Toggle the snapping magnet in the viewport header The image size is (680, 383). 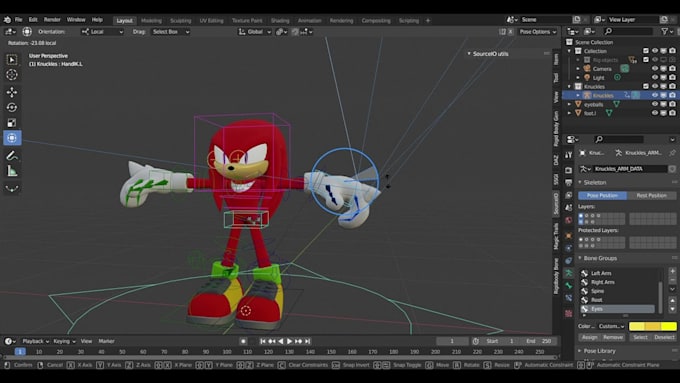295,32
